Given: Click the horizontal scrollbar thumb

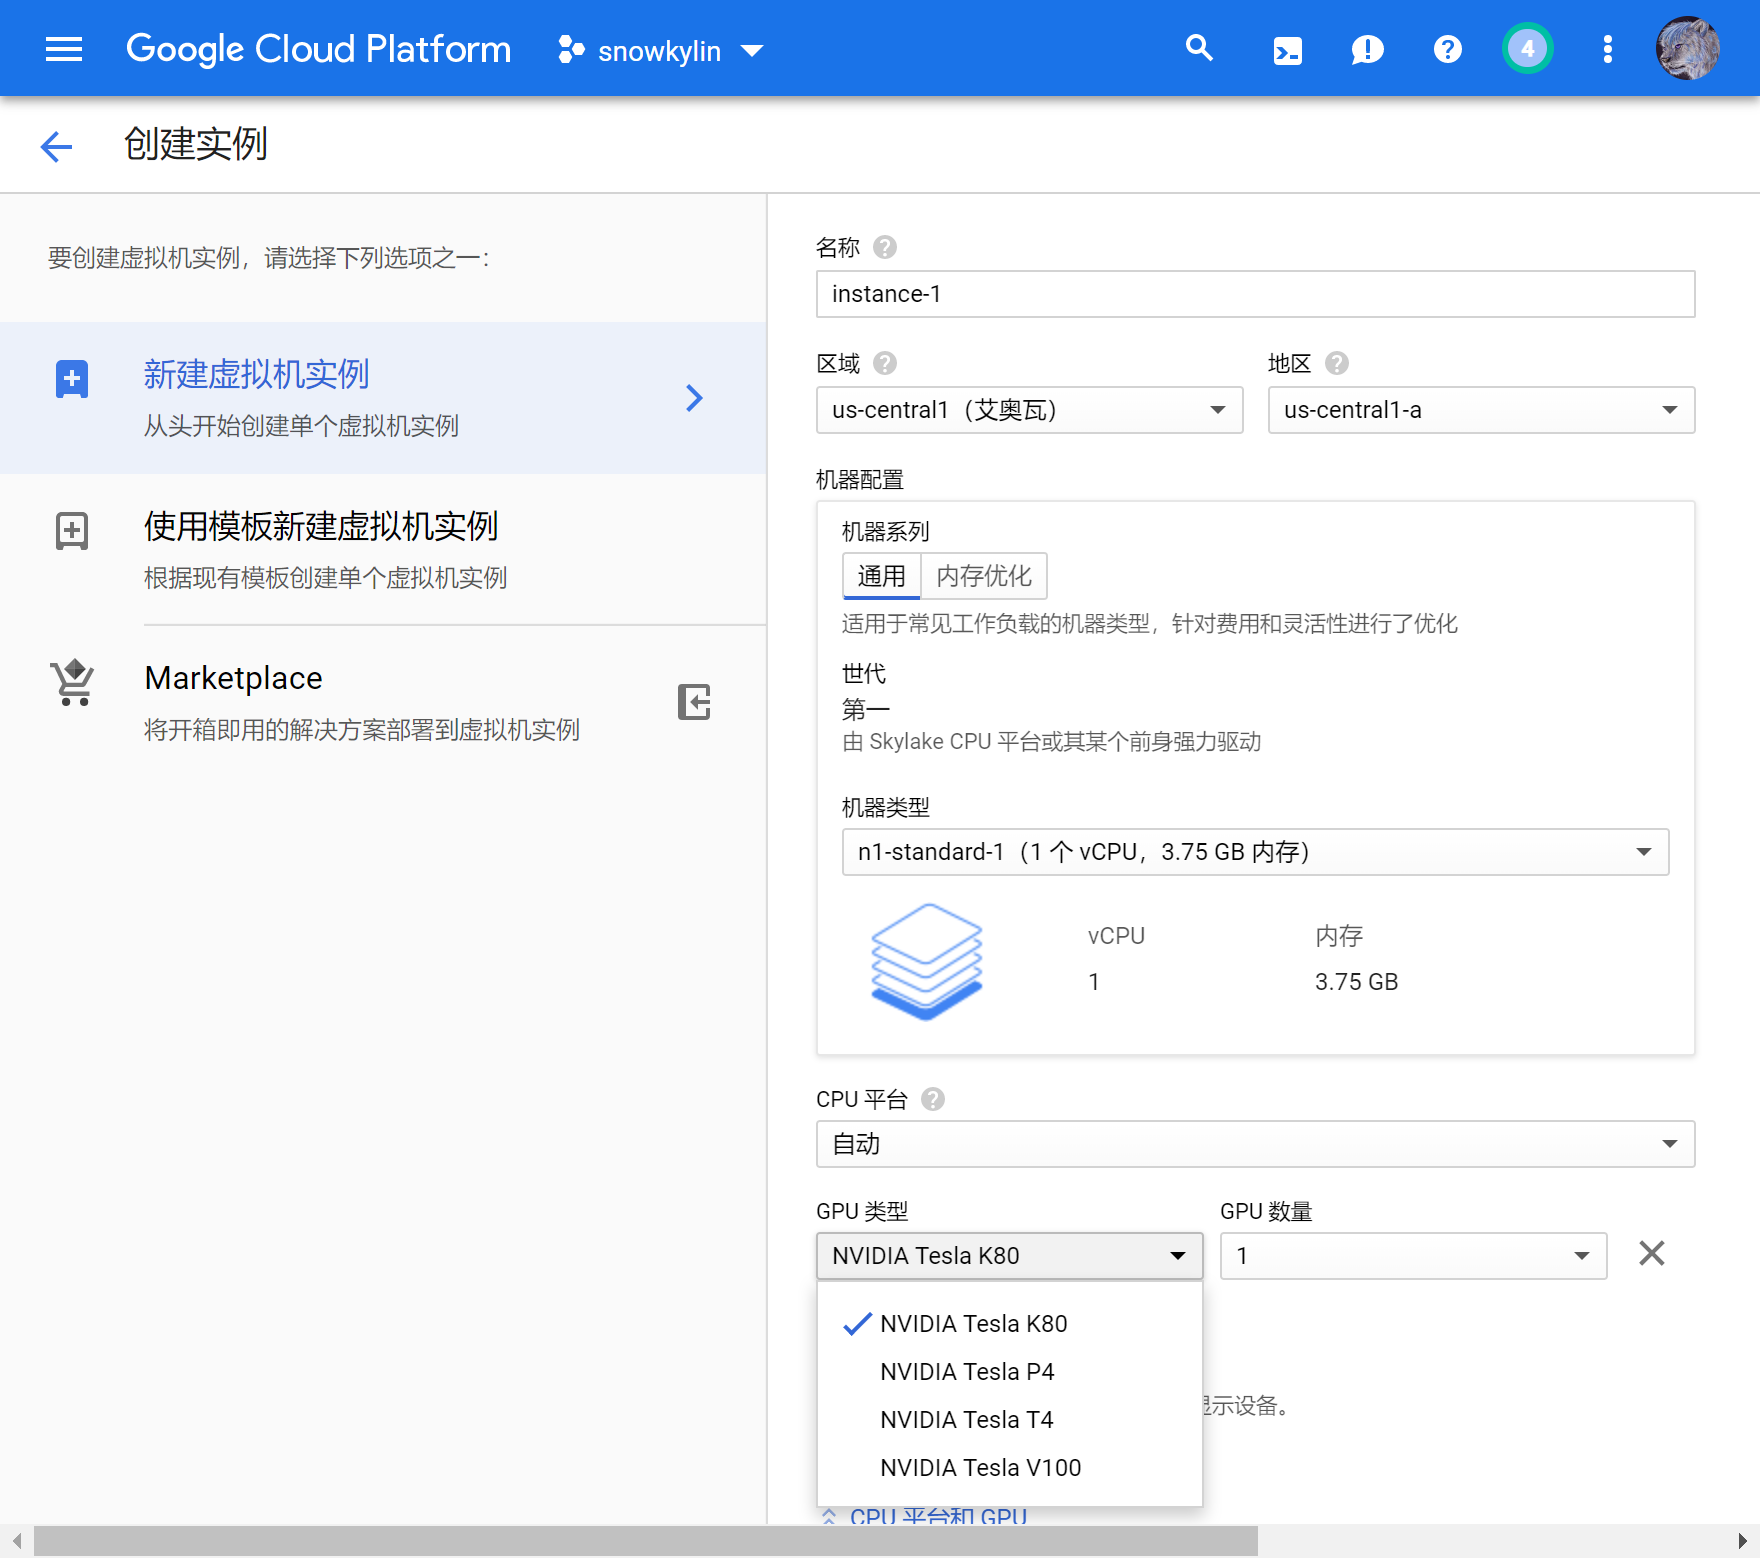Looking at the screenshot, I should click(645, 1541).
